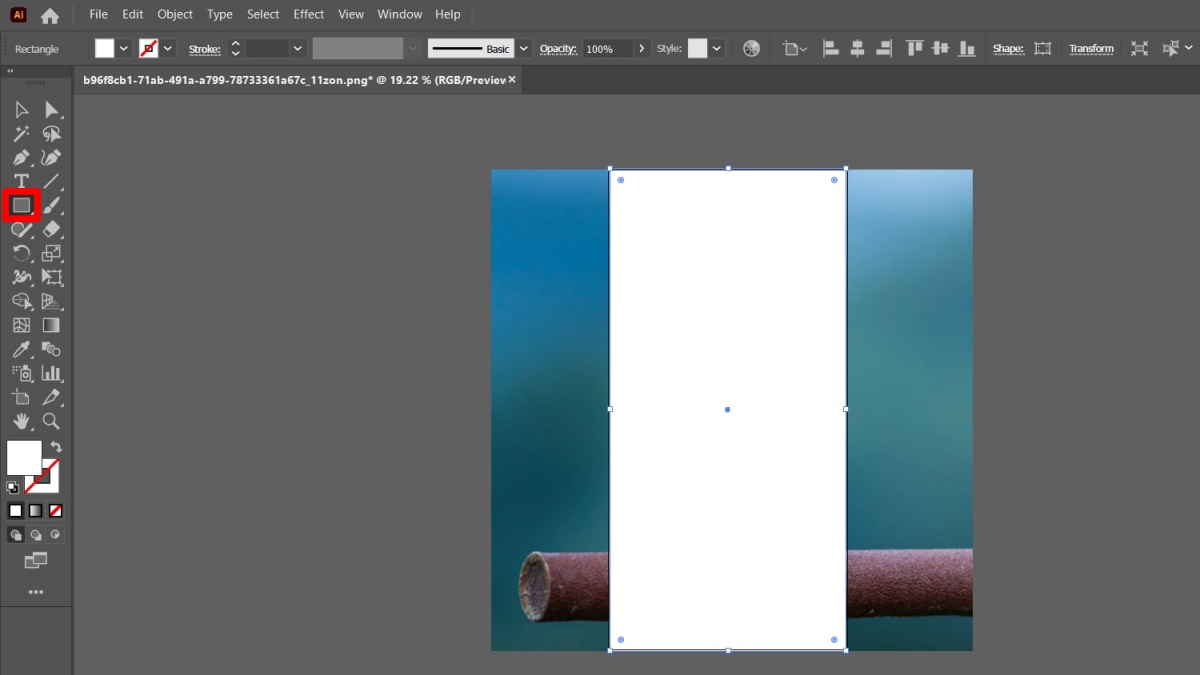Select the Shaper tool
This screenshot has height=675, width=1200.
click(x=21, y=229)
